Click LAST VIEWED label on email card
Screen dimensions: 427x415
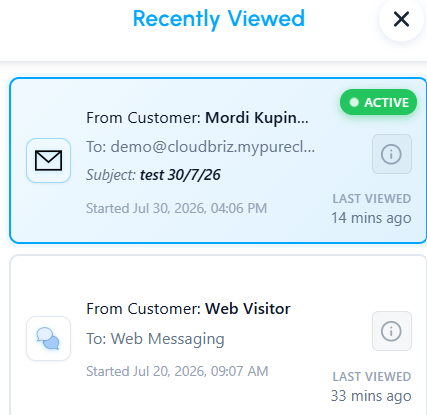[372, 199]
